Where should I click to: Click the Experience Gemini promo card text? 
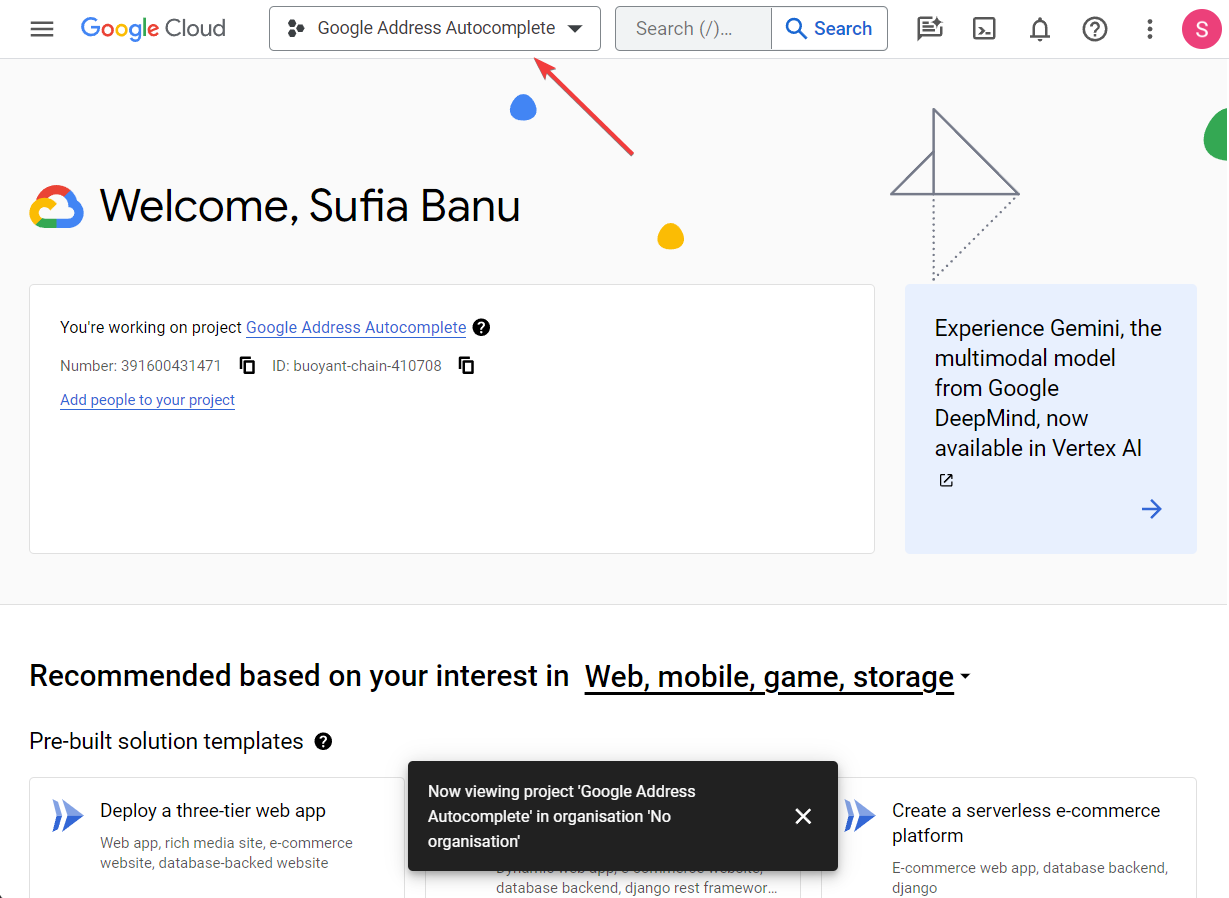[1048, 388]
